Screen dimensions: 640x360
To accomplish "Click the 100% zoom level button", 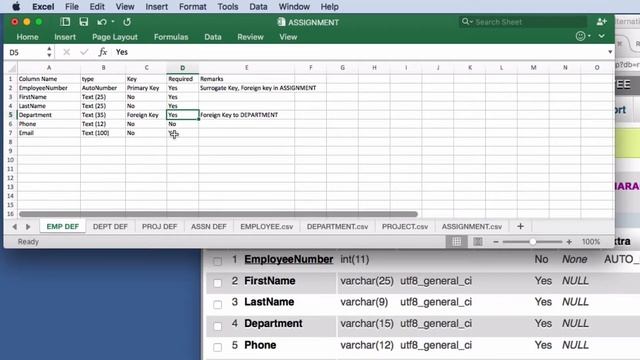I will click(x=591, y=242).
